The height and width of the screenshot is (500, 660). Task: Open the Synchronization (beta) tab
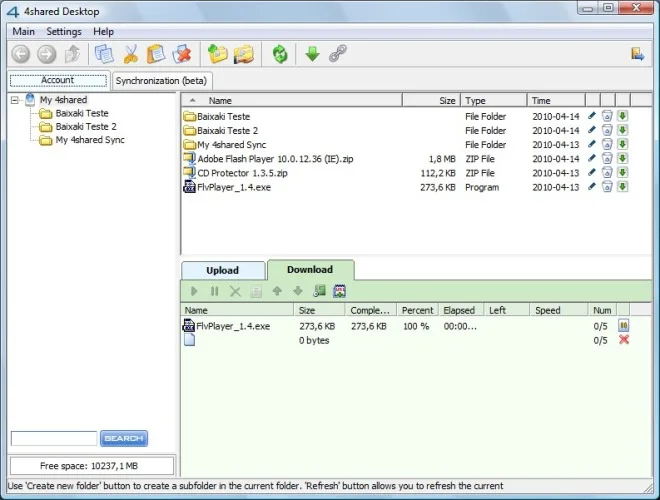click(x=161, y=81)
